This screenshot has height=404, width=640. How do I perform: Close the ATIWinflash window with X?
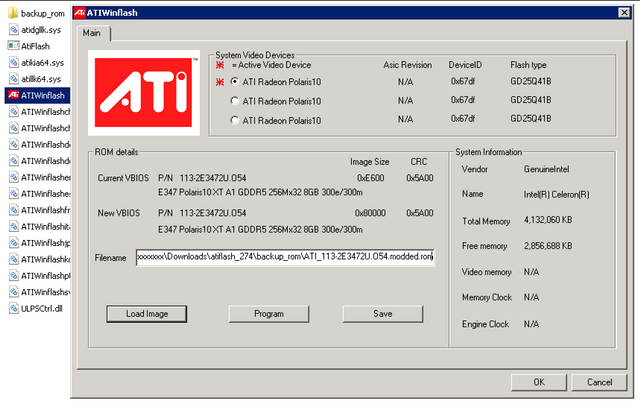[x=624, y=13]
